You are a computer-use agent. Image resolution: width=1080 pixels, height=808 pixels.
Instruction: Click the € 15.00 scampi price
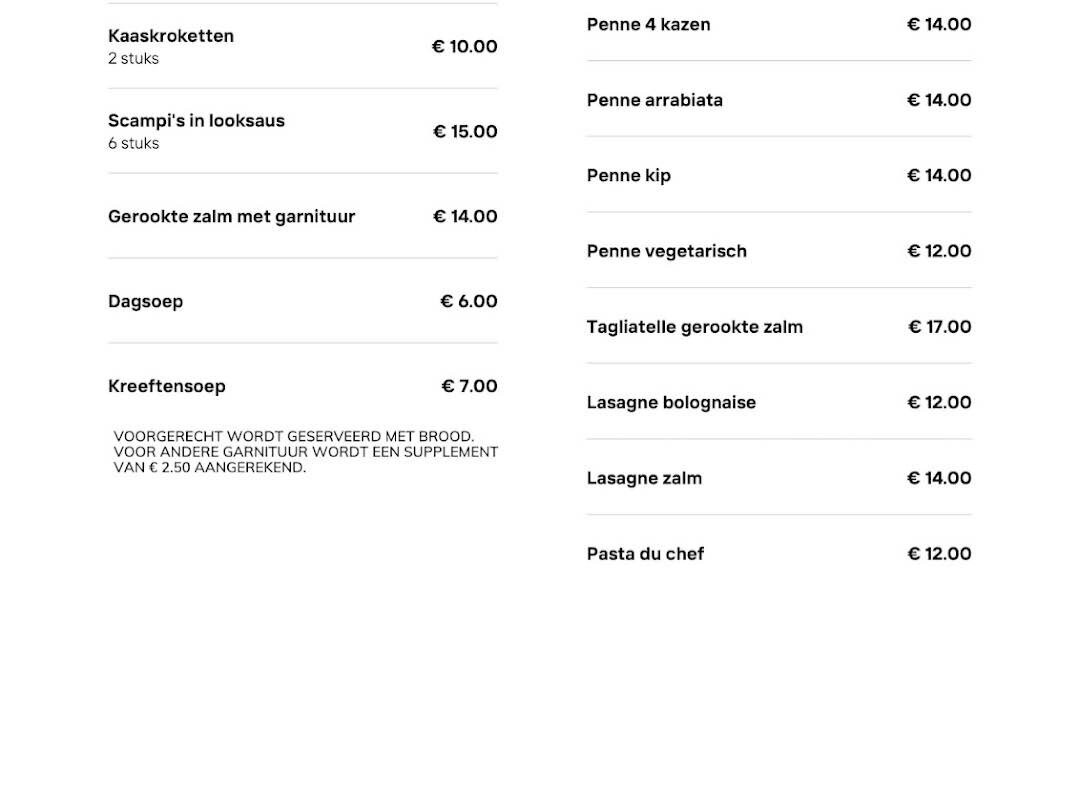coord(465,132)
